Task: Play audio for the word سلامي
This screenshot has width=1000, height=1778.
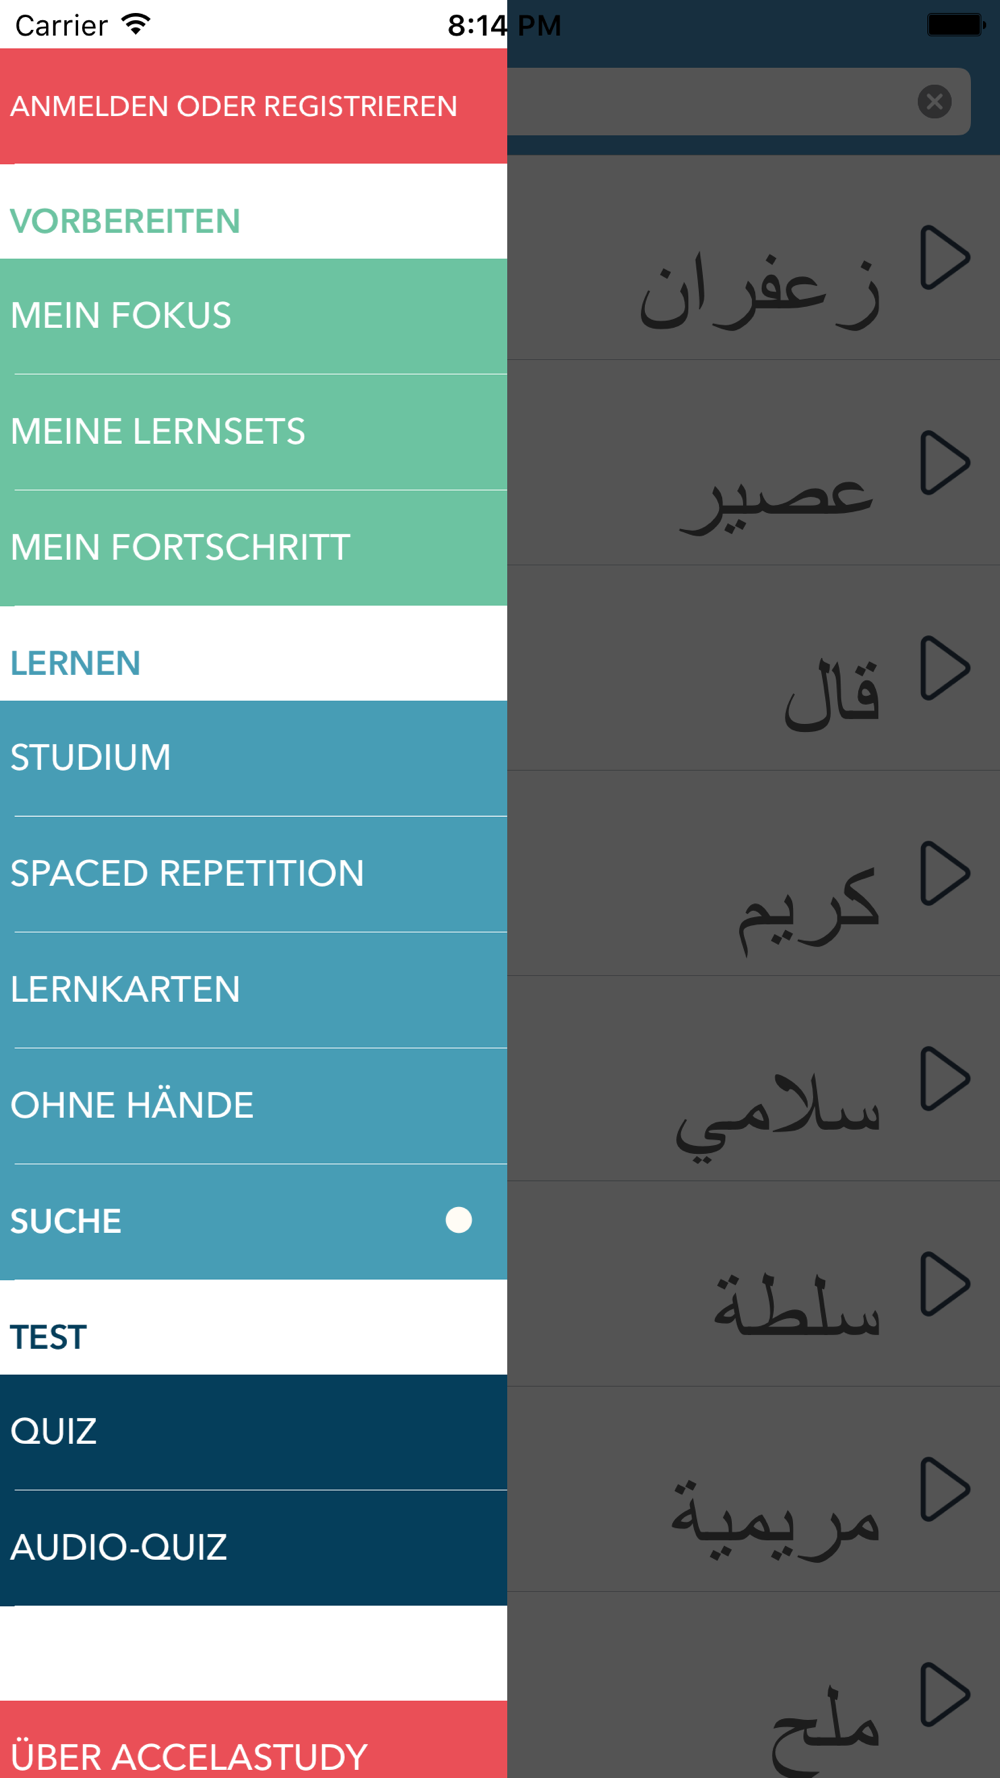Action: point(945,1079)
